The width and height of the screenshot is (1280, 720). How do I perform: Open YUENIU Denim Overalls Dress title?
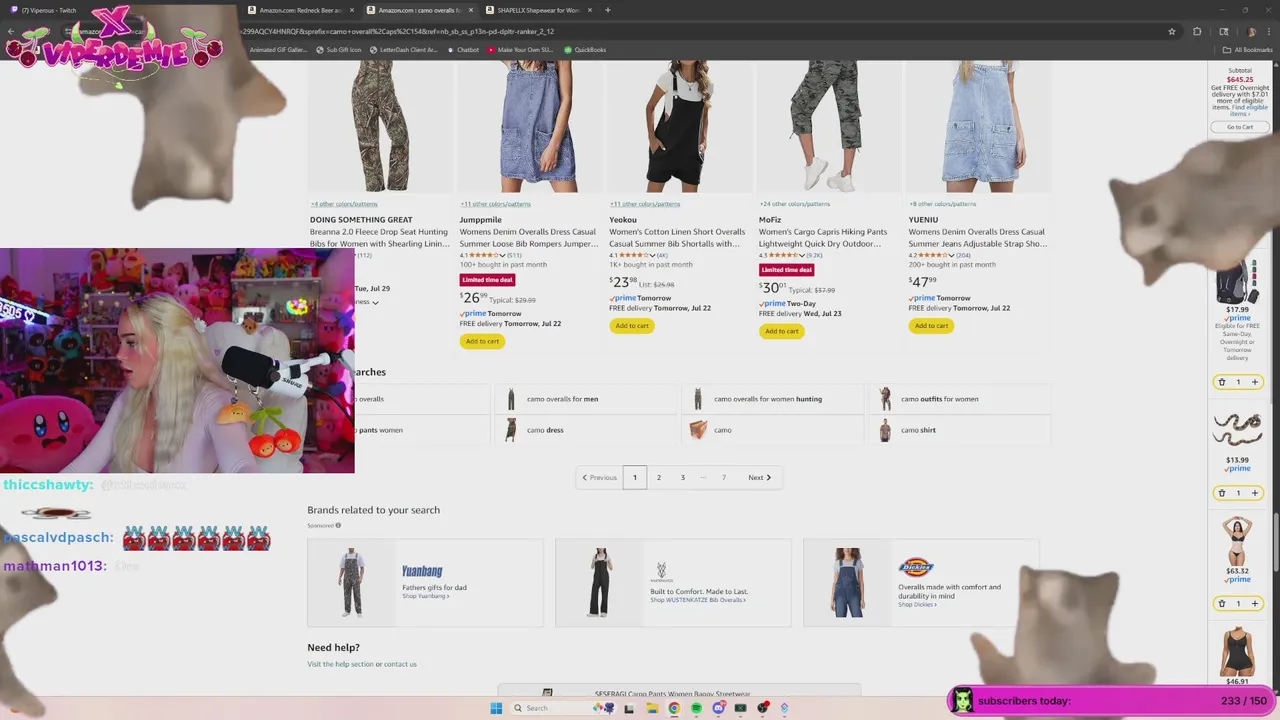click(978, 238)
